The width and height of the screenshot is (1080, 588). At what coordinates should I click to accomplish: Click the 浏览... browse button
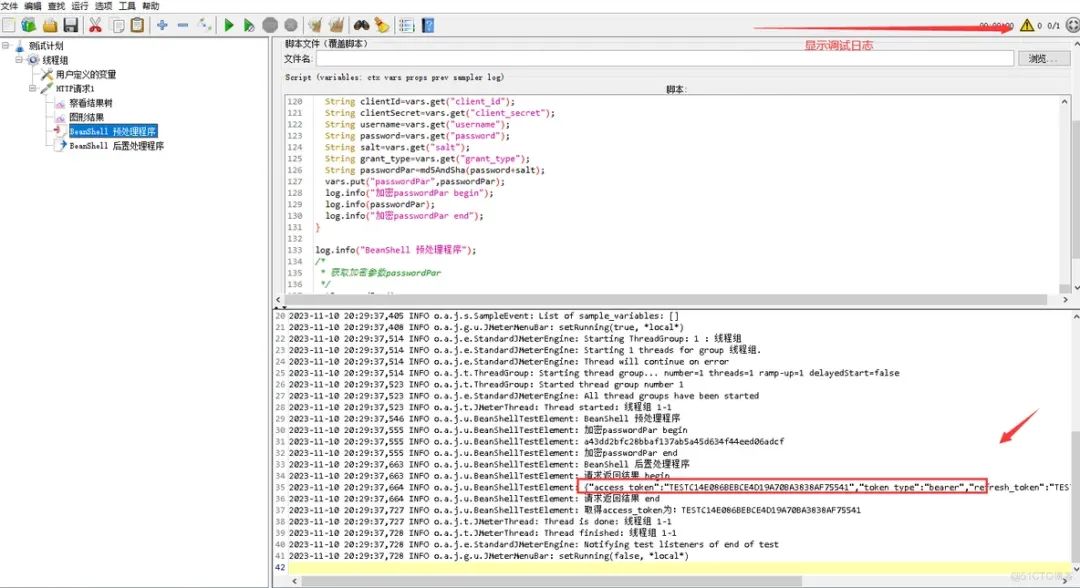(x=1043, y=59)
